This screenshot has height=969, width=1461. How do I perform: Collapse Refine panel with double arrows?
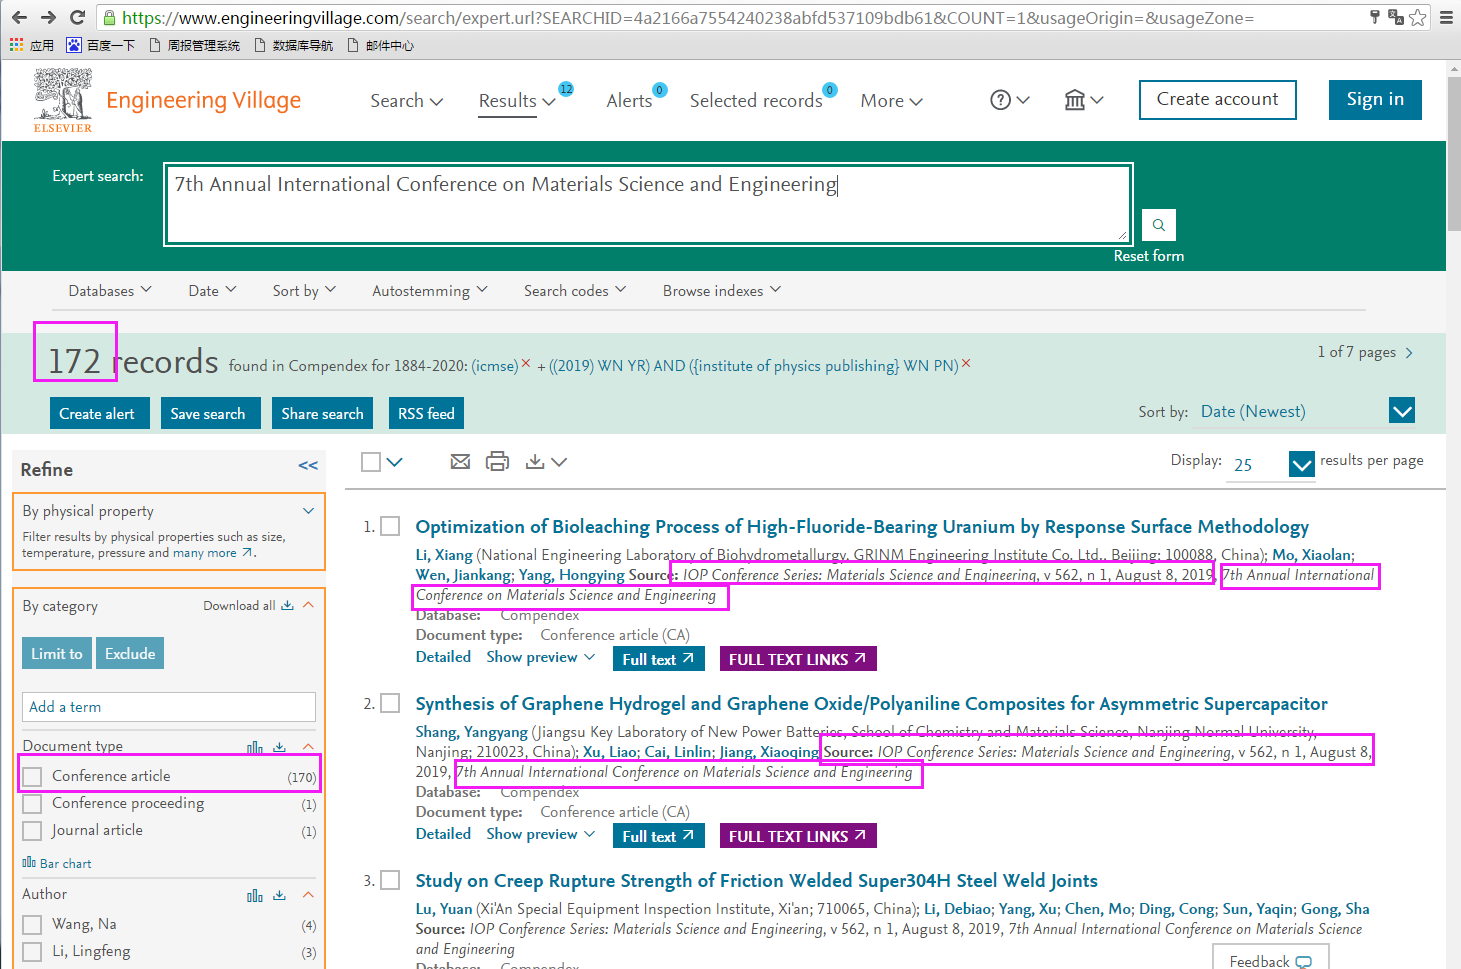pos(308,466)
